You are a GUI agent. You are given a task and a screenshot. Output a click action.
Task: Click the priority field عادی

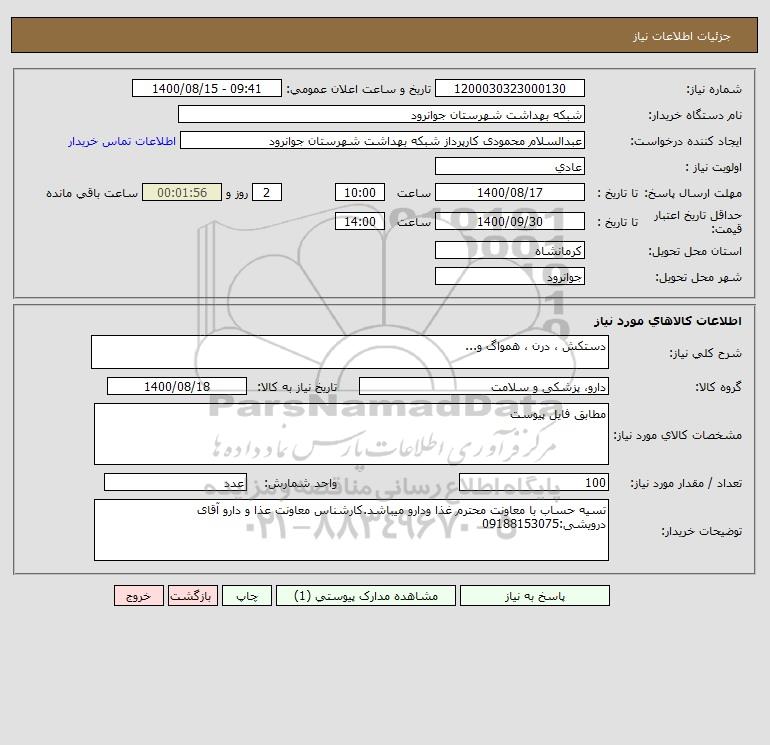click(x=510, y=166)
